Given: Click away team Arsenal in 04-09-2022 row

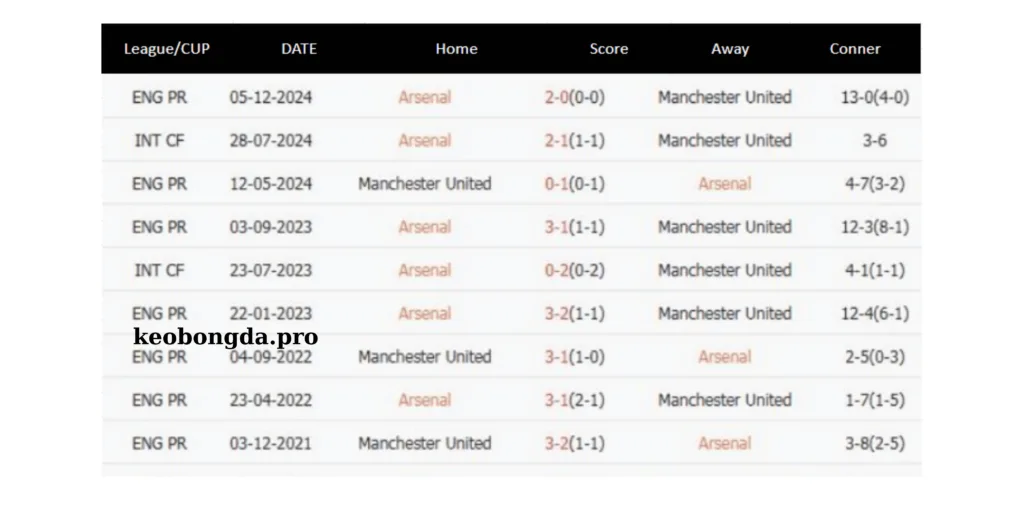Looking at the screenshot, I should pyautogui.click(x=725, y=357).
